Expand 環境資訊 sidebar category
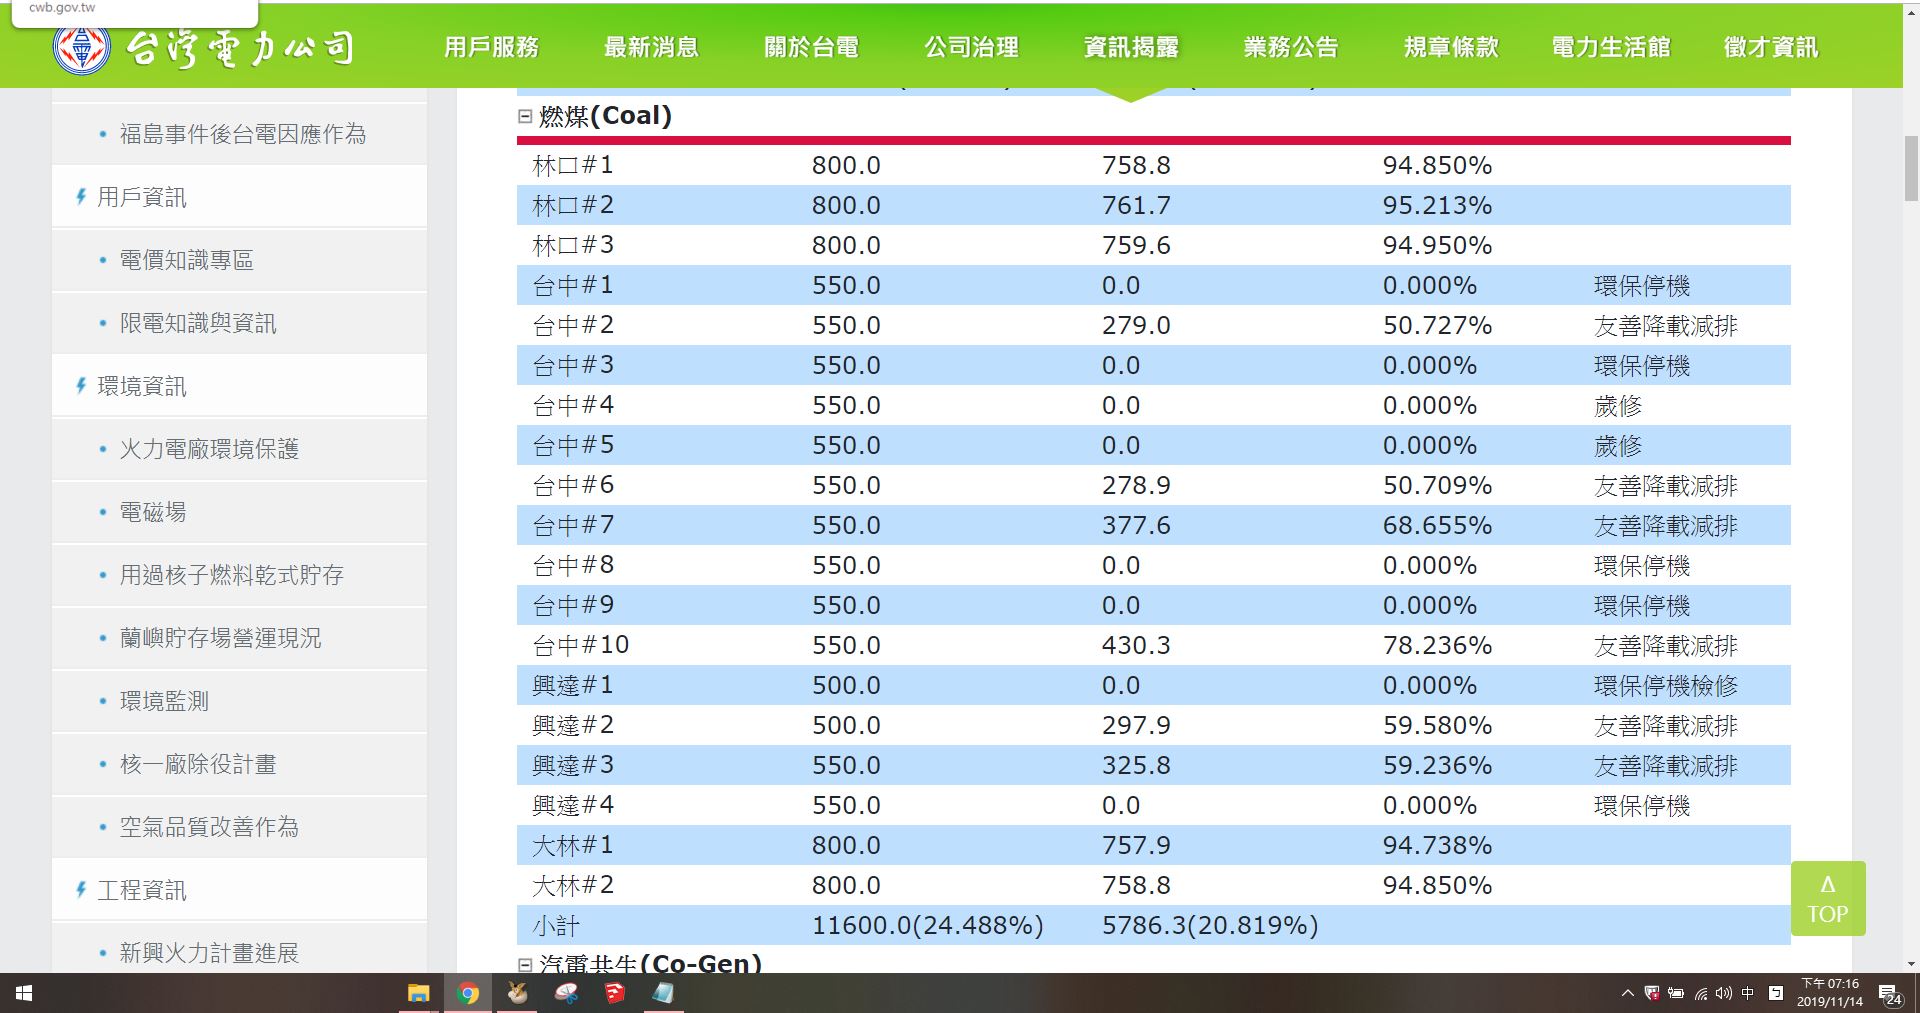1920x1013 pixels. pos(141,386)
